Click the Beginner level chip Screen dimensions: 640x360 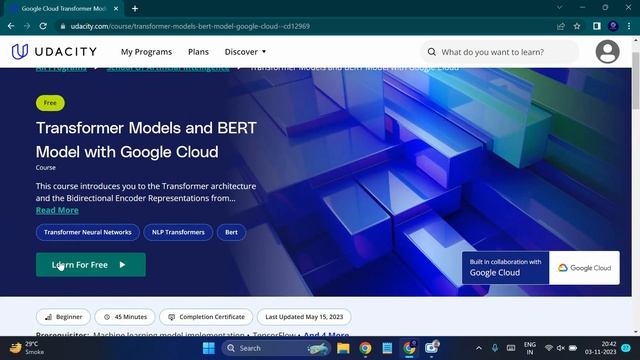(63, 317)
